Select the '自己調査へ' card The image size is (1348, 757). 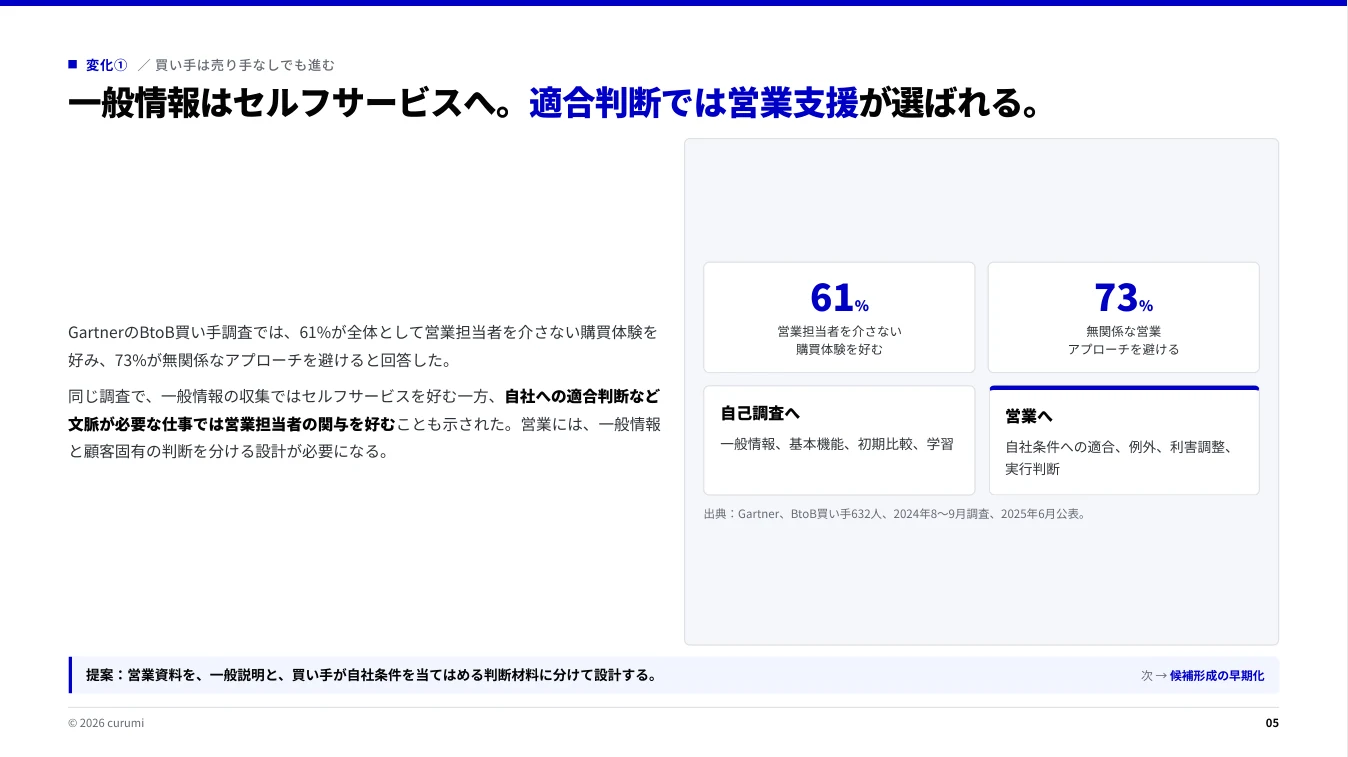(x=839, y=440)
